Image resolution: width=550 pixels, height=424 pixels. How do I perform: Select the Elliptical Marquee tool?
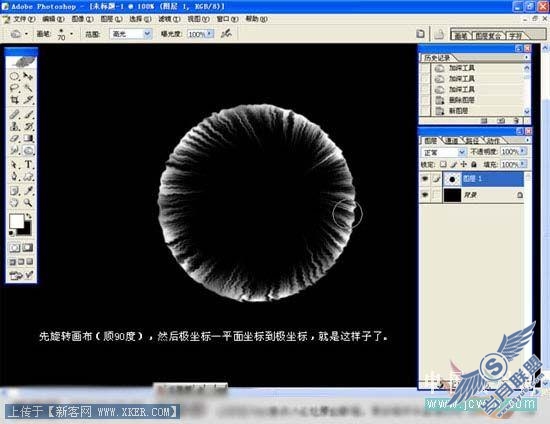click(14, 76)
